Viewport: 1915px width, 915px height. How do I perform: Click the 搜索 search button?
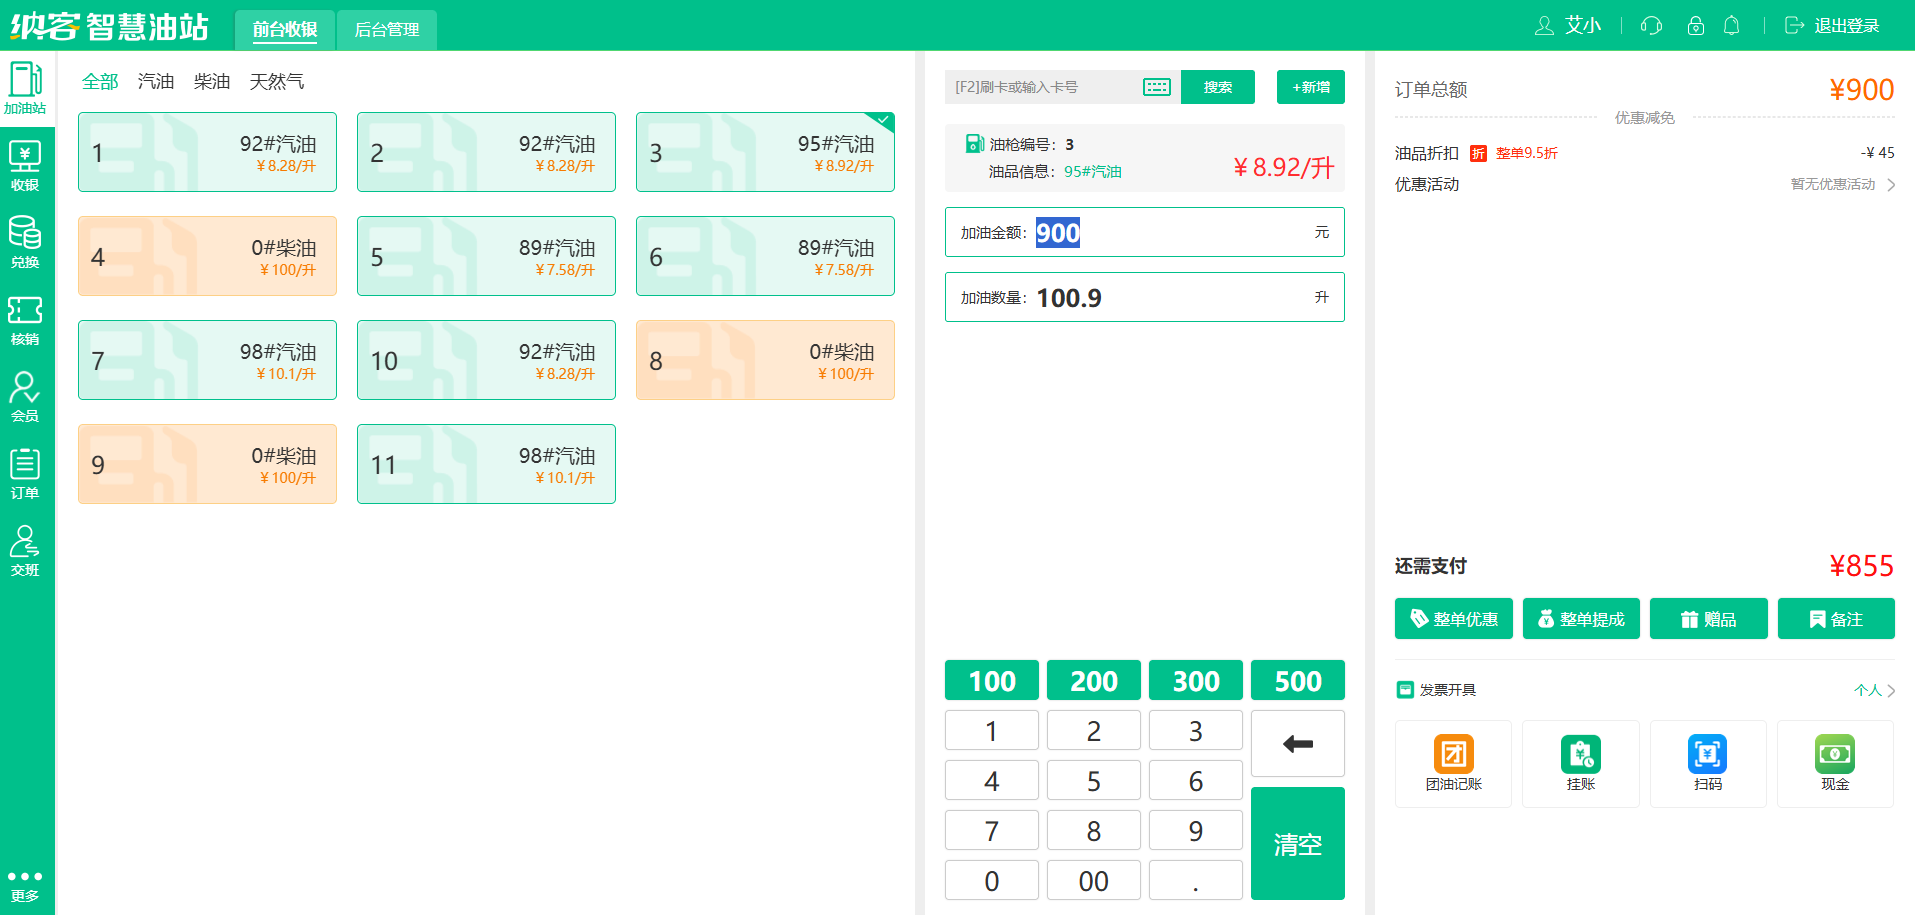[x=1218, y=87]
